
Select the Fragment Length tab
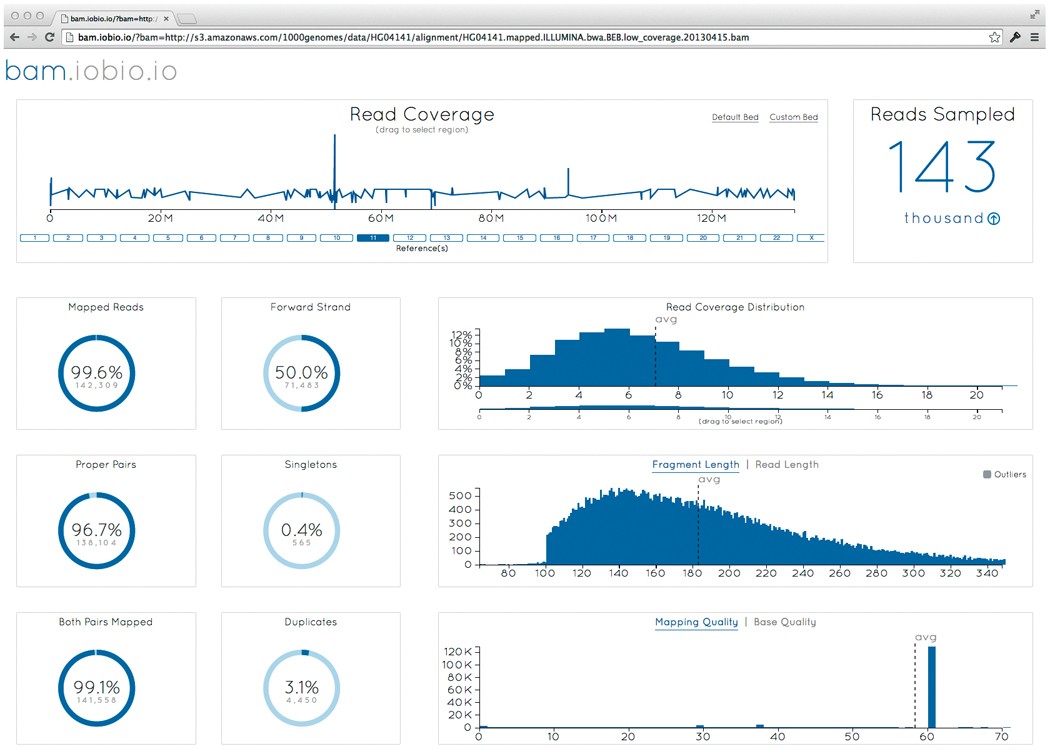(x=695, y=464)
